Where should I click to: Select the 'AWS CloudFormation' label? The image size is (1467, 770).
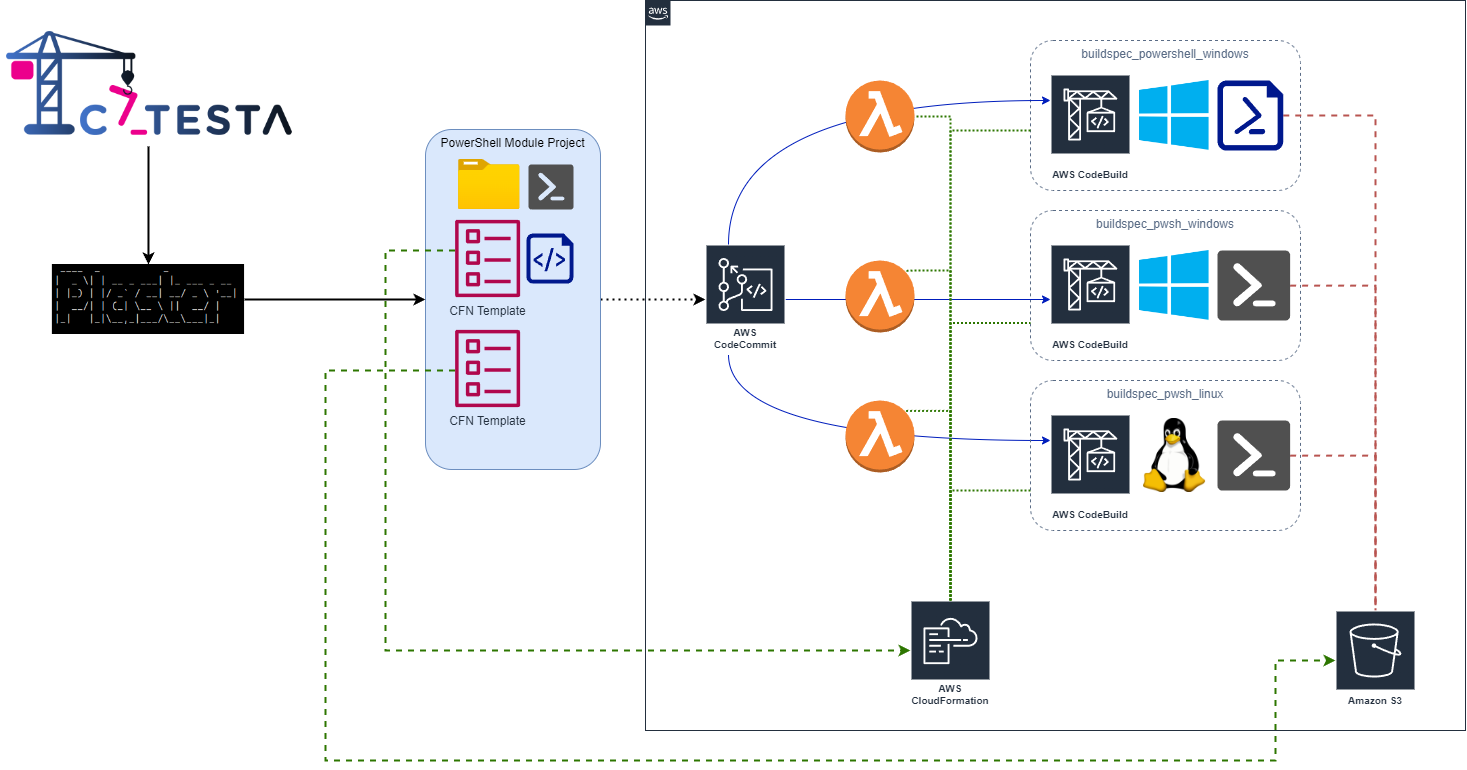(950, 694)
